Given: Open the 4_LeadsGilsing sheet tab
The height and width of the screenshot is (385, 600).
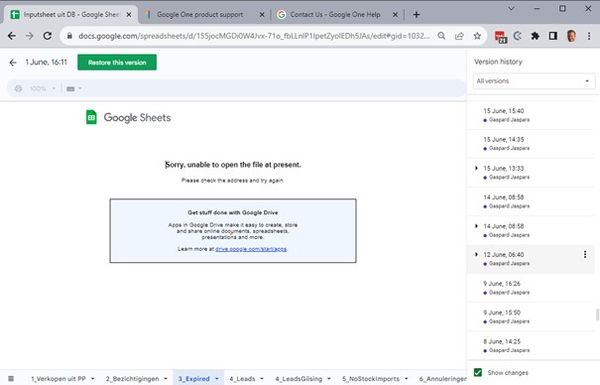Looking at the screenshot, I should 298,378.
